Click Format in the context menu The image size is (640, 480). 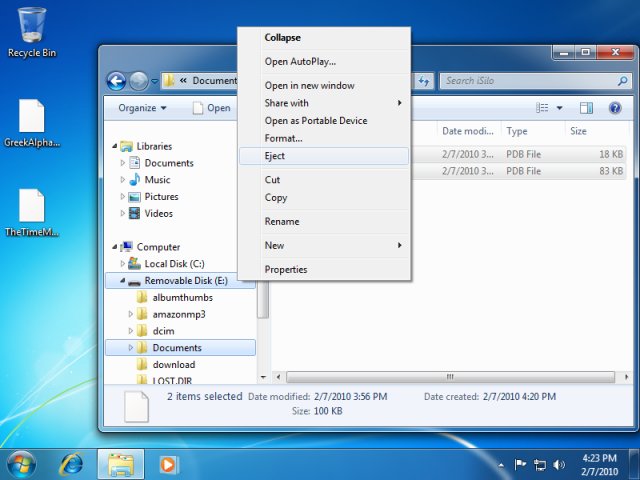pyautogui.click(x=283, y=138)
